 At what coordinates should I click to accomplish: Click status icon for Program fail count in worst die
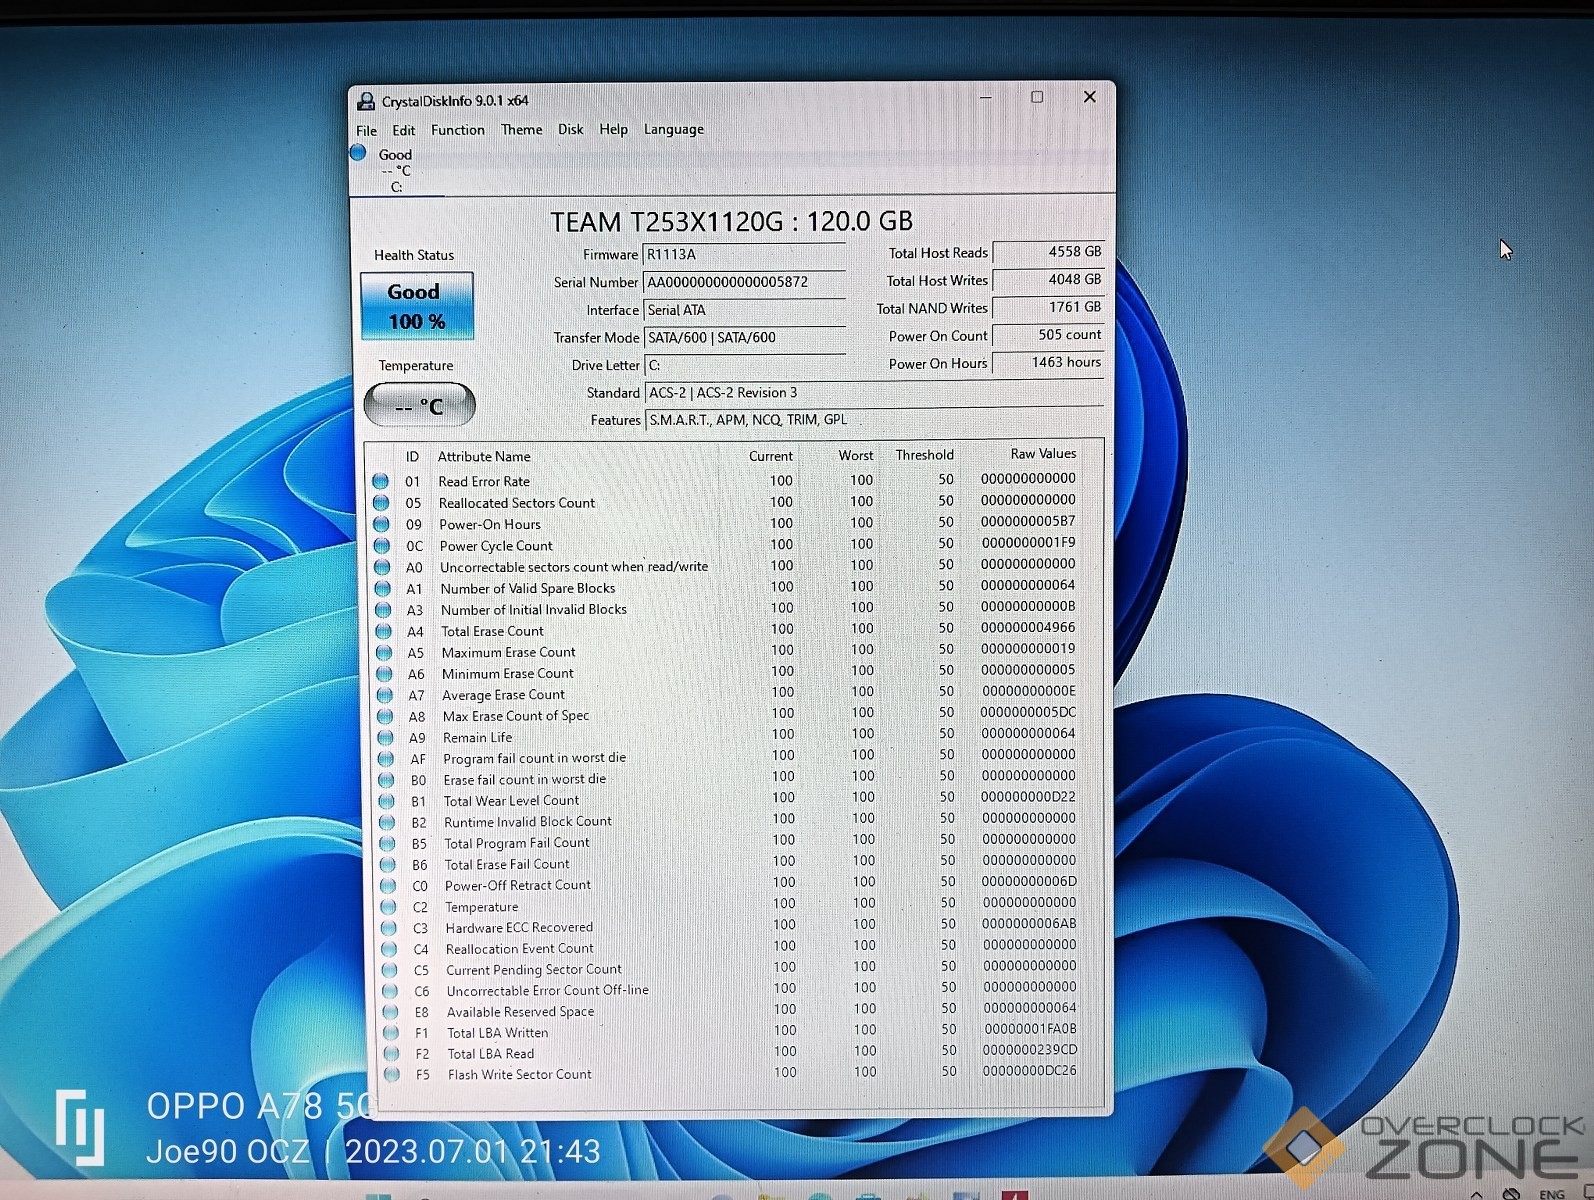pos(385,759)
